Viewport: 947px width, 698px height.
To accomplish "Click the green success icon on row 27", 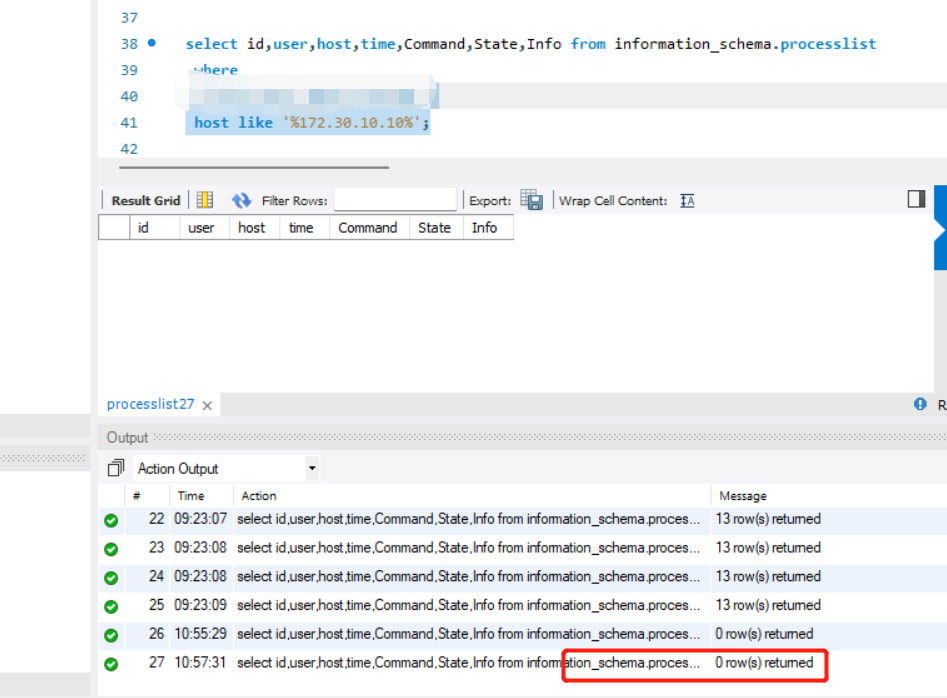I will tap(111, 662).
